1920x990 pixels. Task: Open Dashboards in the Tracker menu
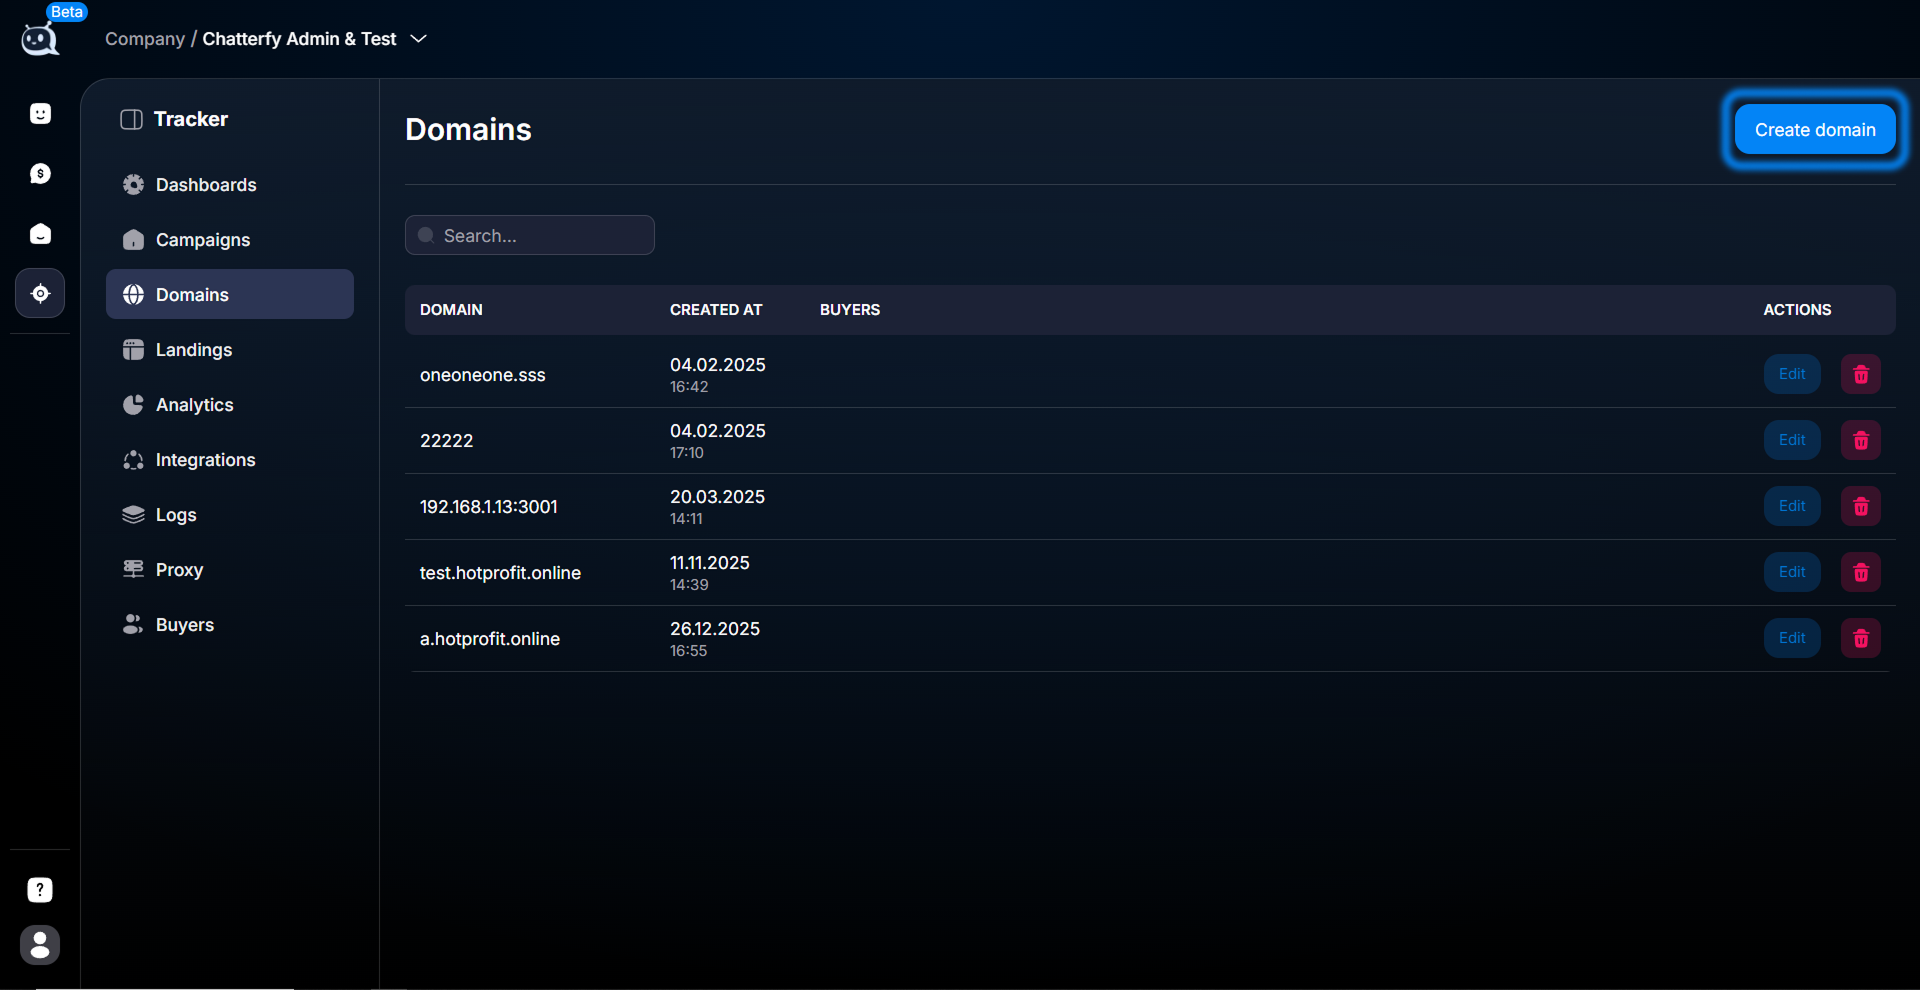pyautogui.click(x=230, y=185)
